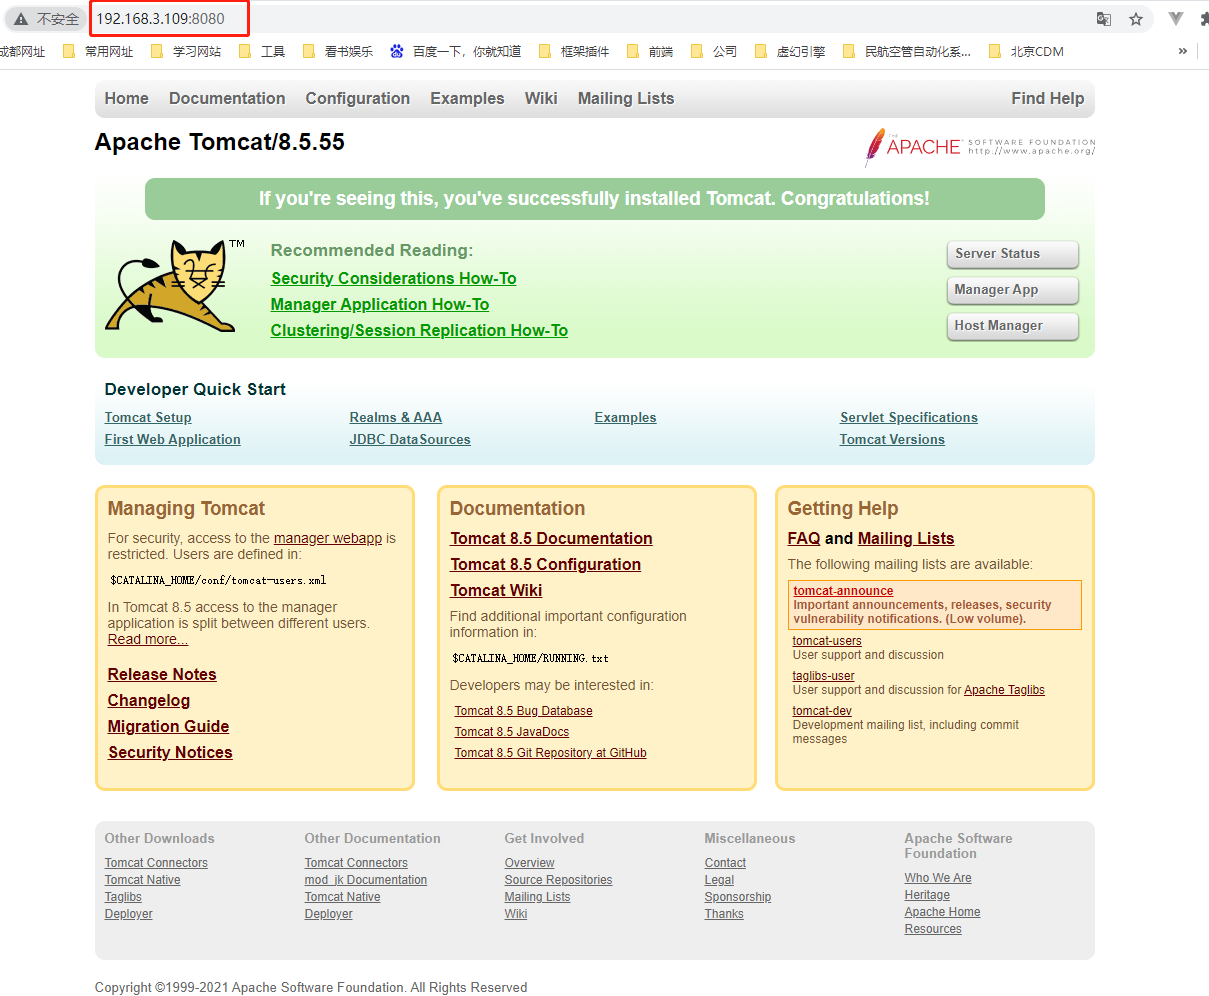Viewport: 1209px width, 996px height.
Task: Open the Configuration nav item
Action: coord(357,98)
